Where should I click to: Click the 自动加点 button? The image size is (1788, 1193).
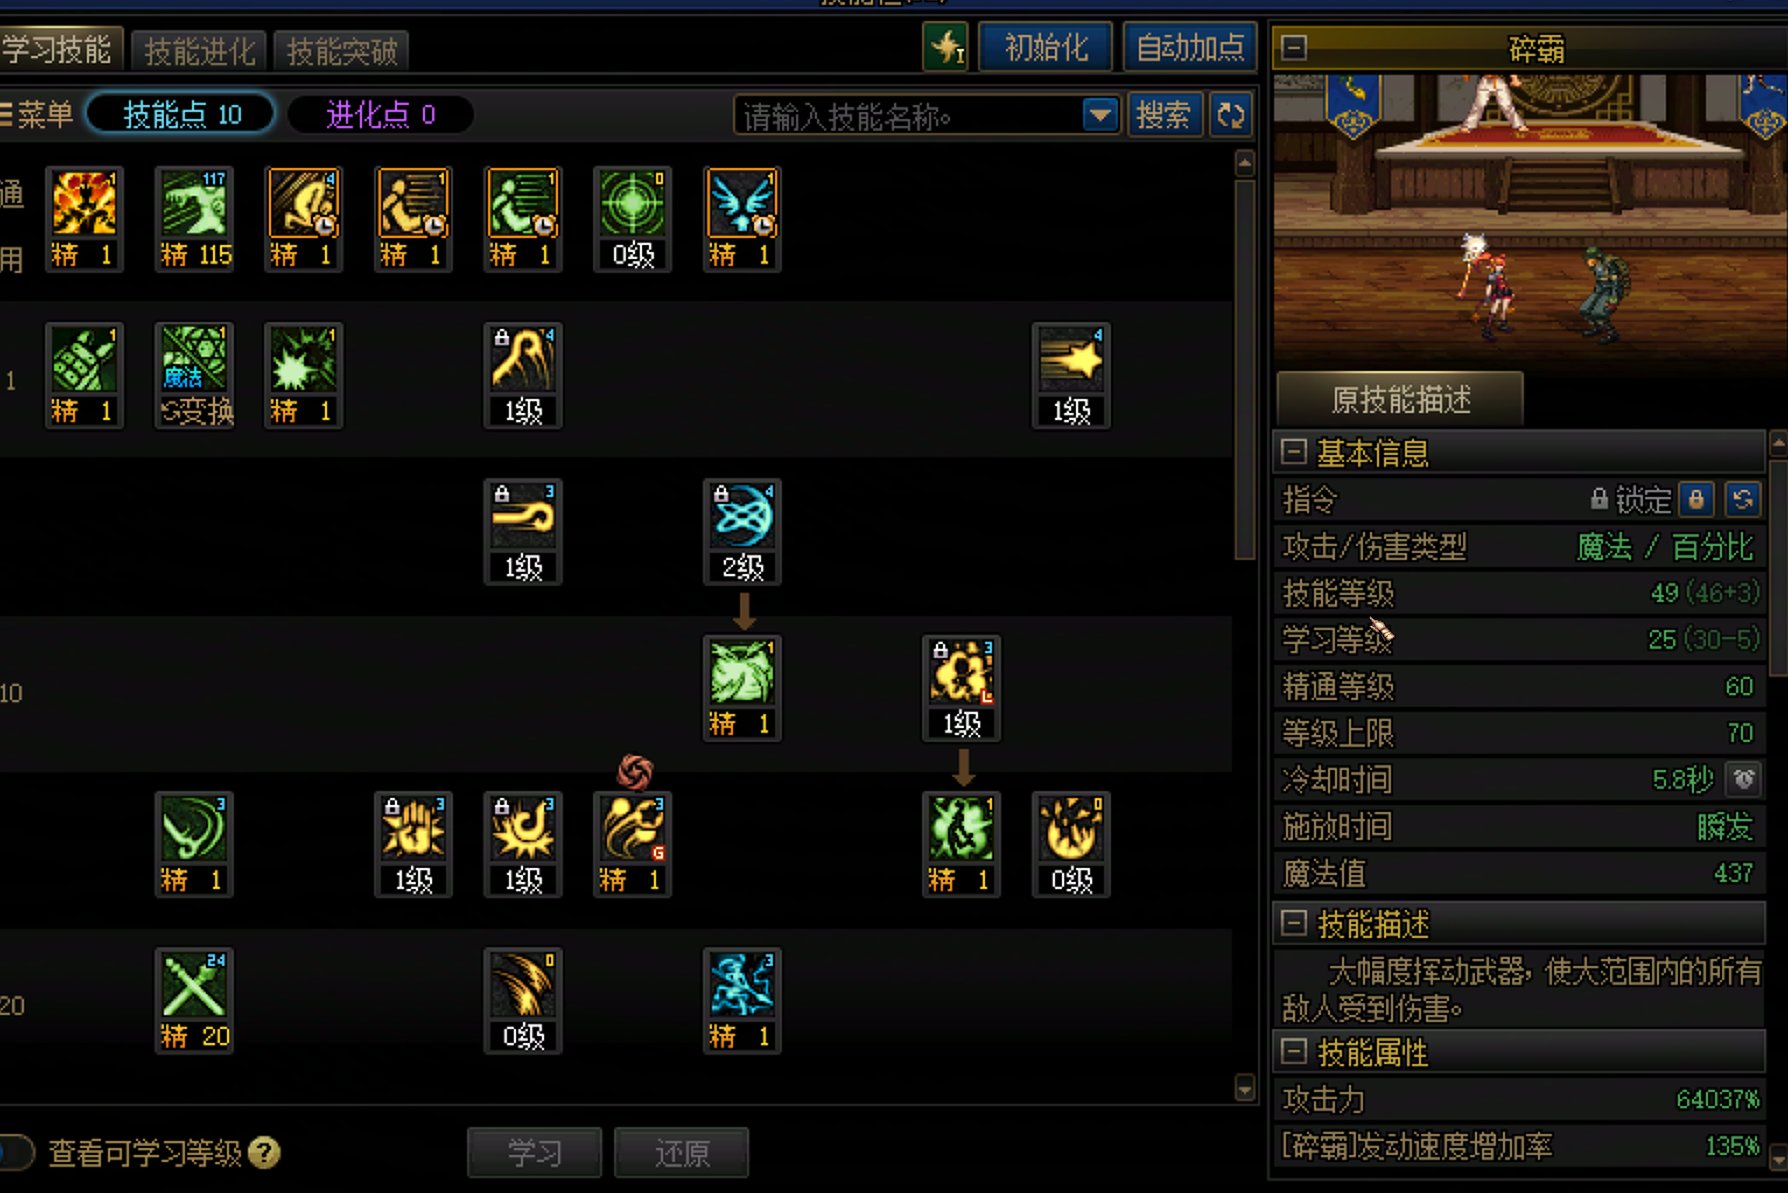(1190, 47)
